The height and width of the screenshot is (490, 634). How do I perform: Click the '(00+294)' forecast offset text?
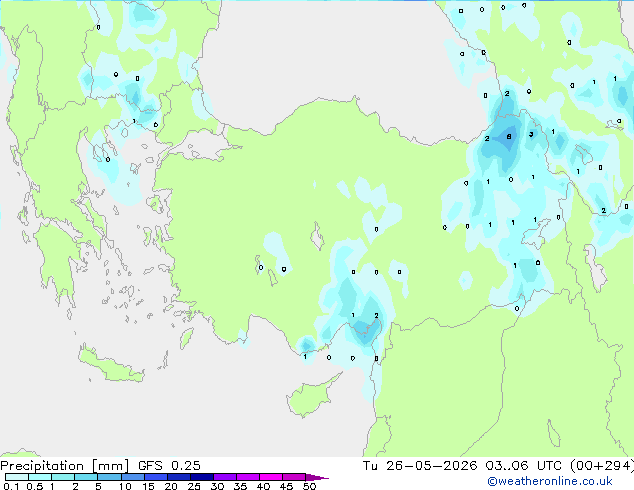[602, 466]
